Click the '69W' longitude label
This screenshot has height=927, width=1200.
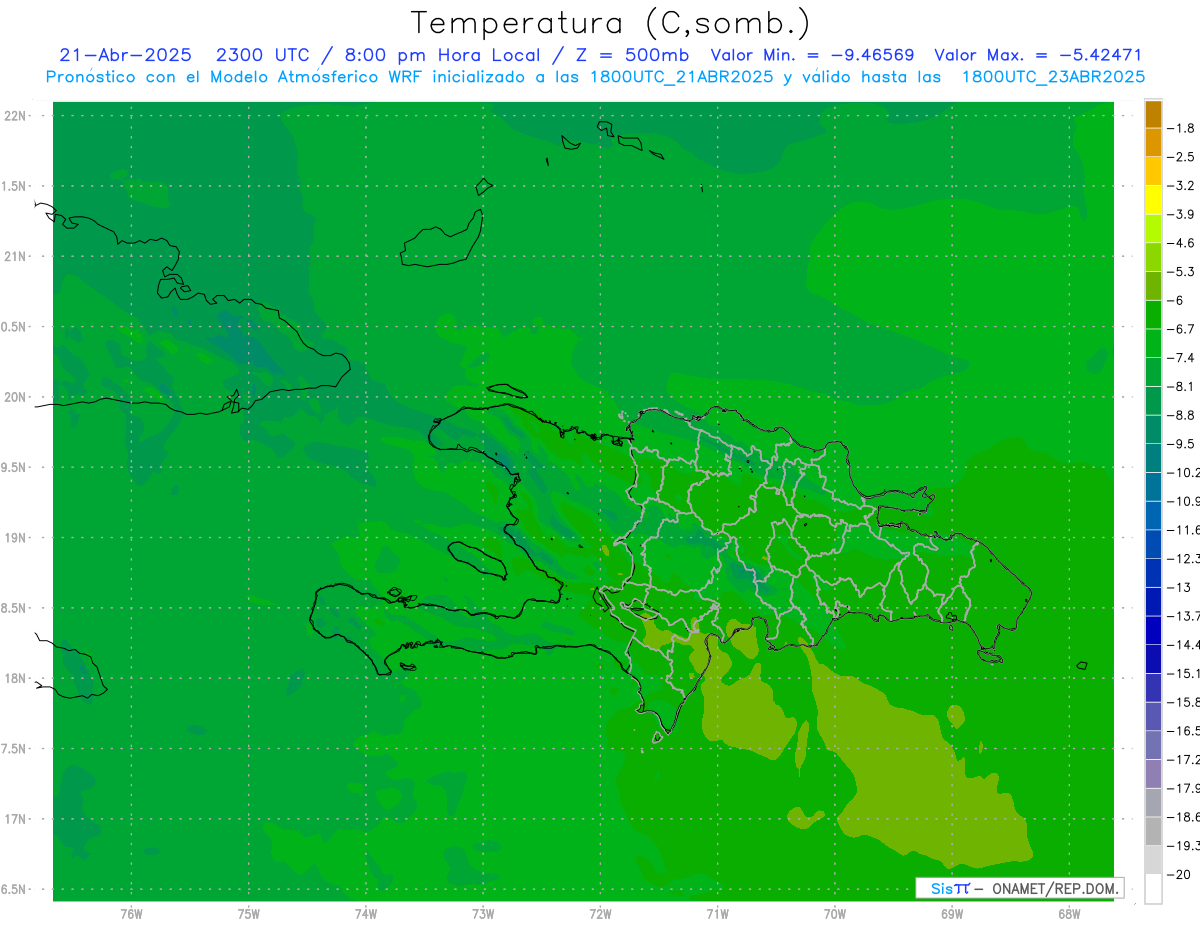pos(952,913)
